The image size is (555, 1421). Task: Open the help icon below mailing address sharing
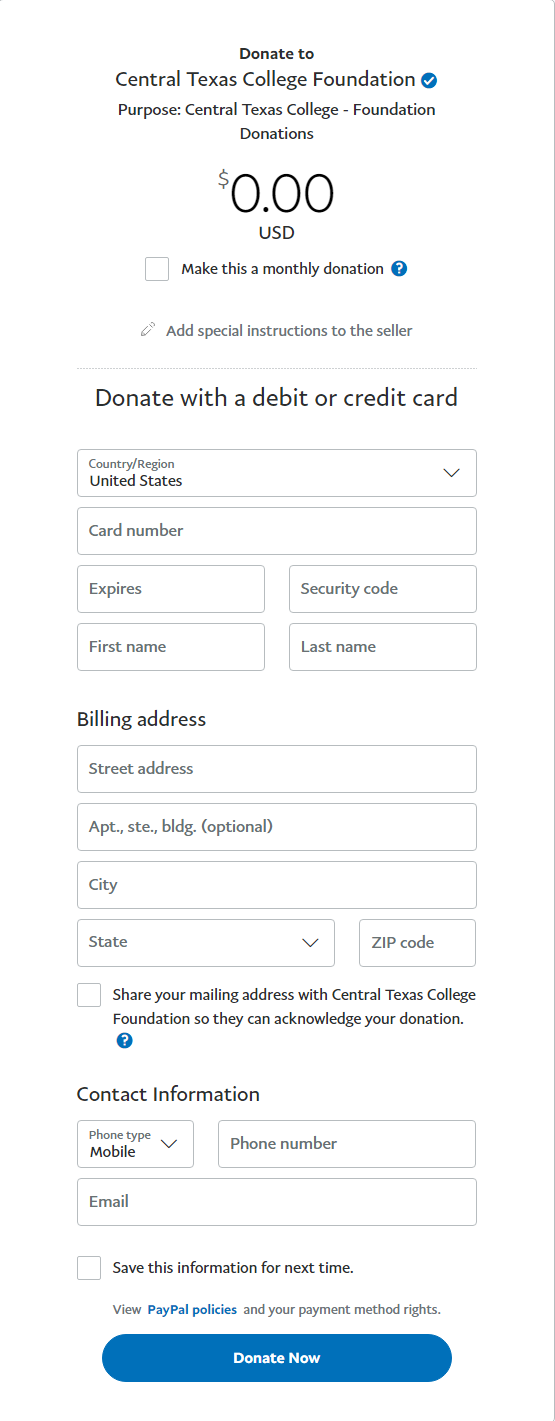[x=124, y=1040]
